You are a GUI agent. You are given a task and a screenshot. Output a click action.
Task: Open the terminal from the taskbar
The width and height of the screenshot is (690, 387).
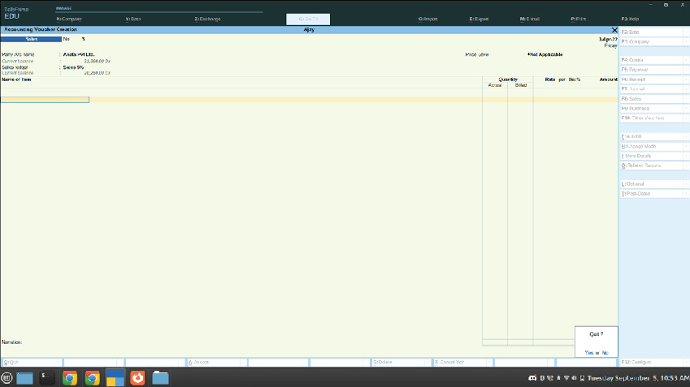(x=47, y=378)
